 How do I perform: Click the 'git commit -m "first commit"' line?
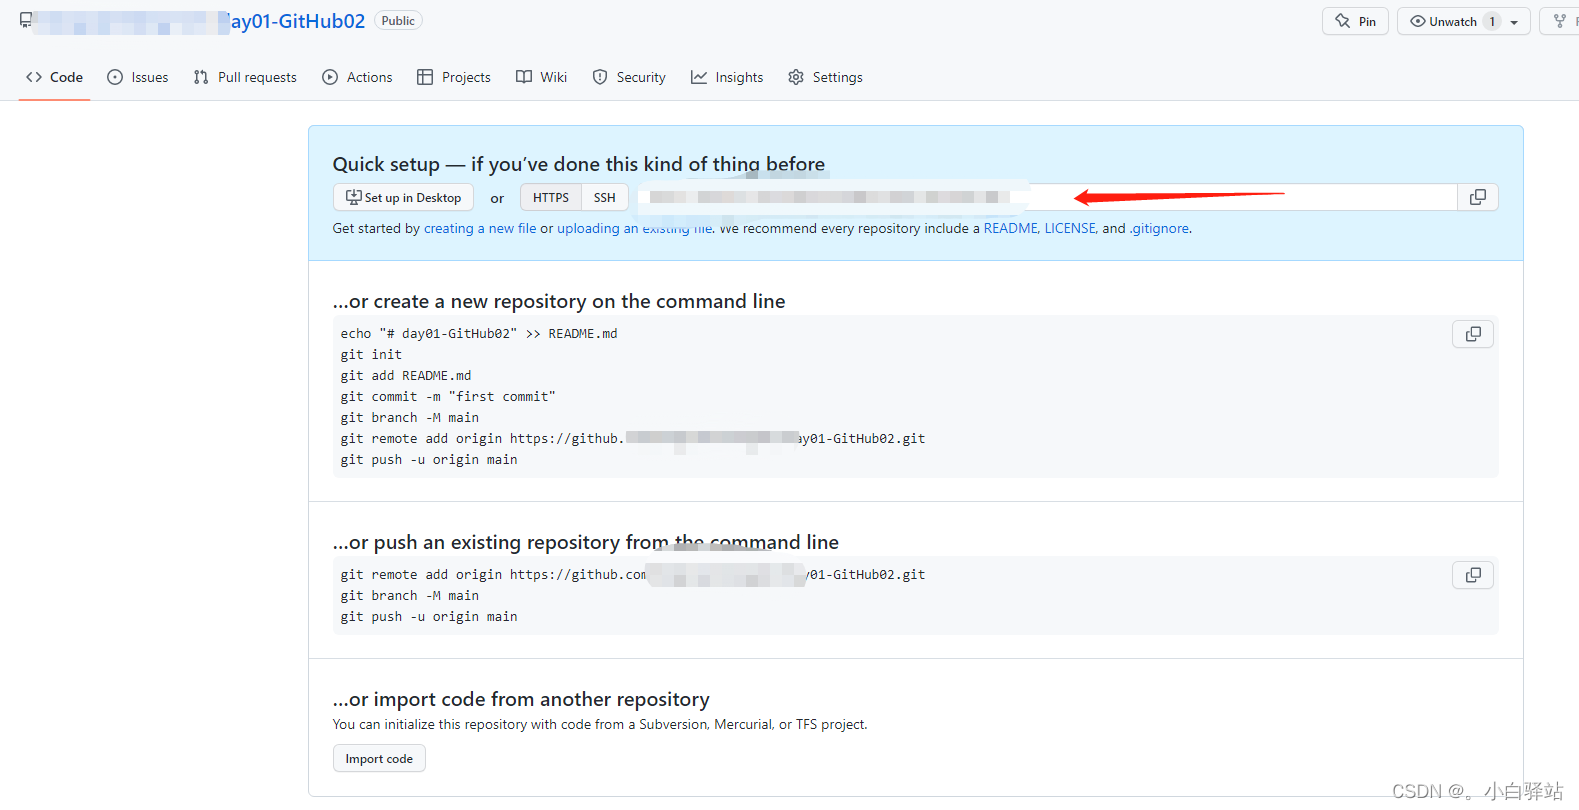(448, 396)
